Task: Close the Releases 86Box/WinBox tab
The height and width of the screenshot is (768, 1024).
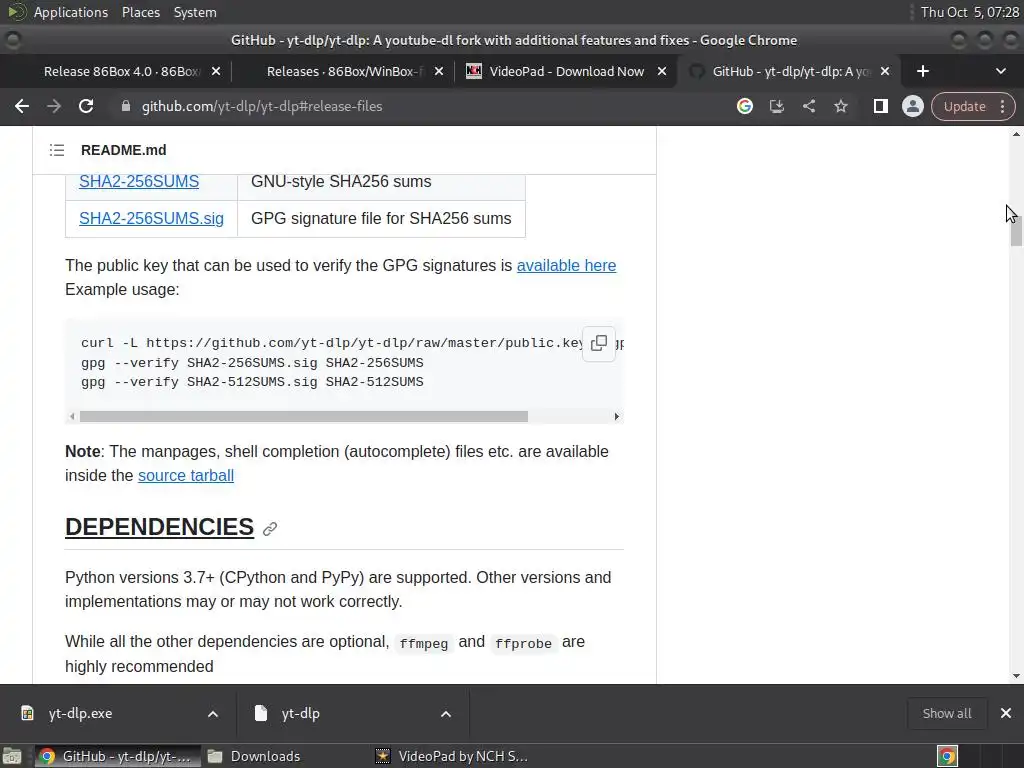Action: [x=439, y=71]
